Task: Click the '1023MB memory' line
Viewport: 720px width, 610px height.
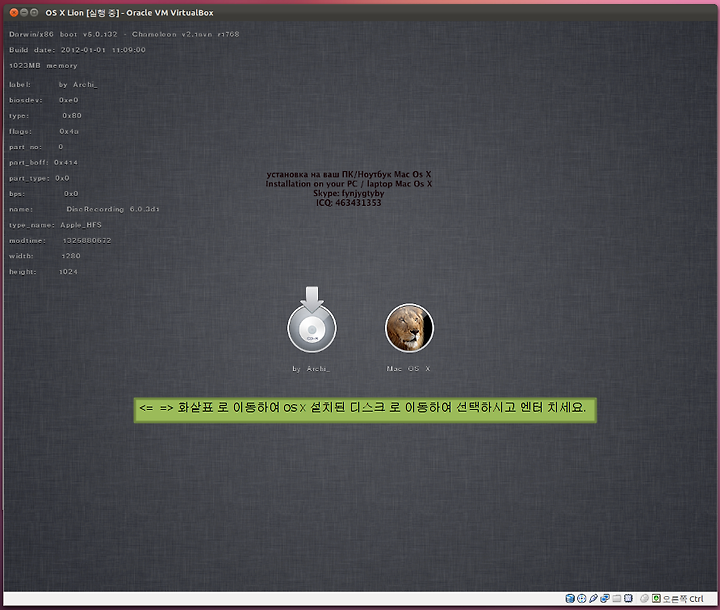Action: click(x=43, y=66)
